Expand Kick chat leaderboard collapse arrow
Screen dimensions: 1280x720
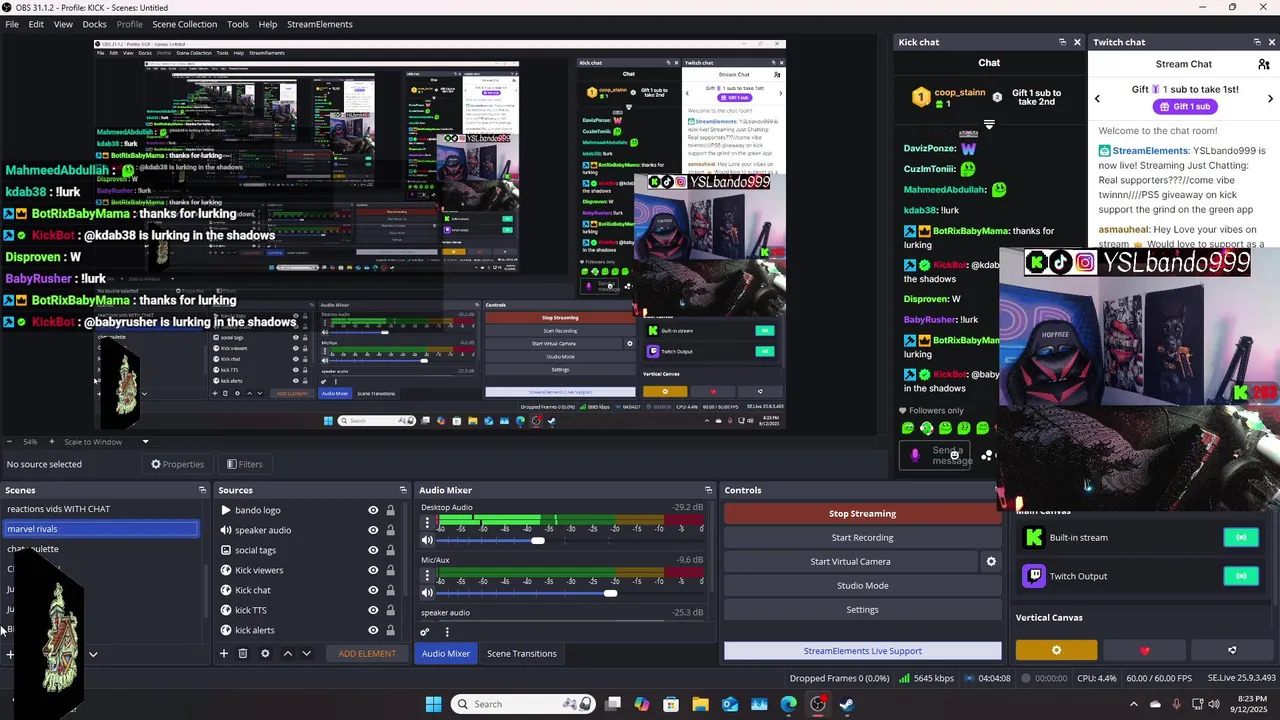tap(989, 125)
